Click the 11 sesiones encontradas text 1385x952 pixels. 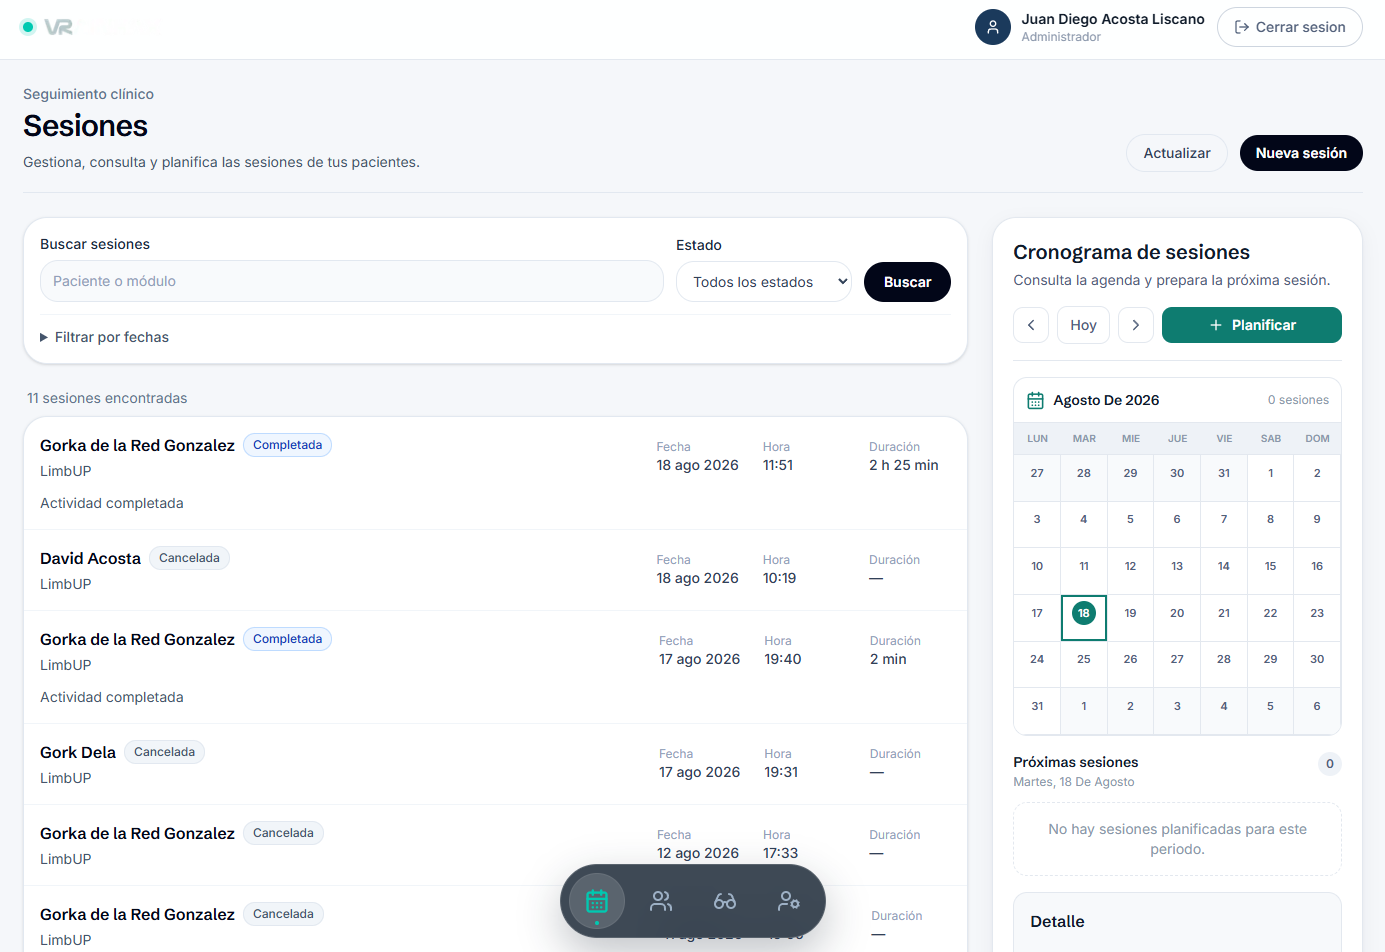click(107, 398)
